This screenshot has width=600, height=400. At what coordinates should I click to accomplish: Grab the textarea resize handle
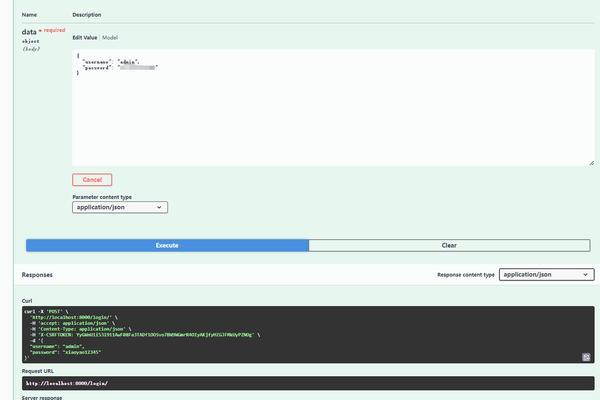point(592,163)
